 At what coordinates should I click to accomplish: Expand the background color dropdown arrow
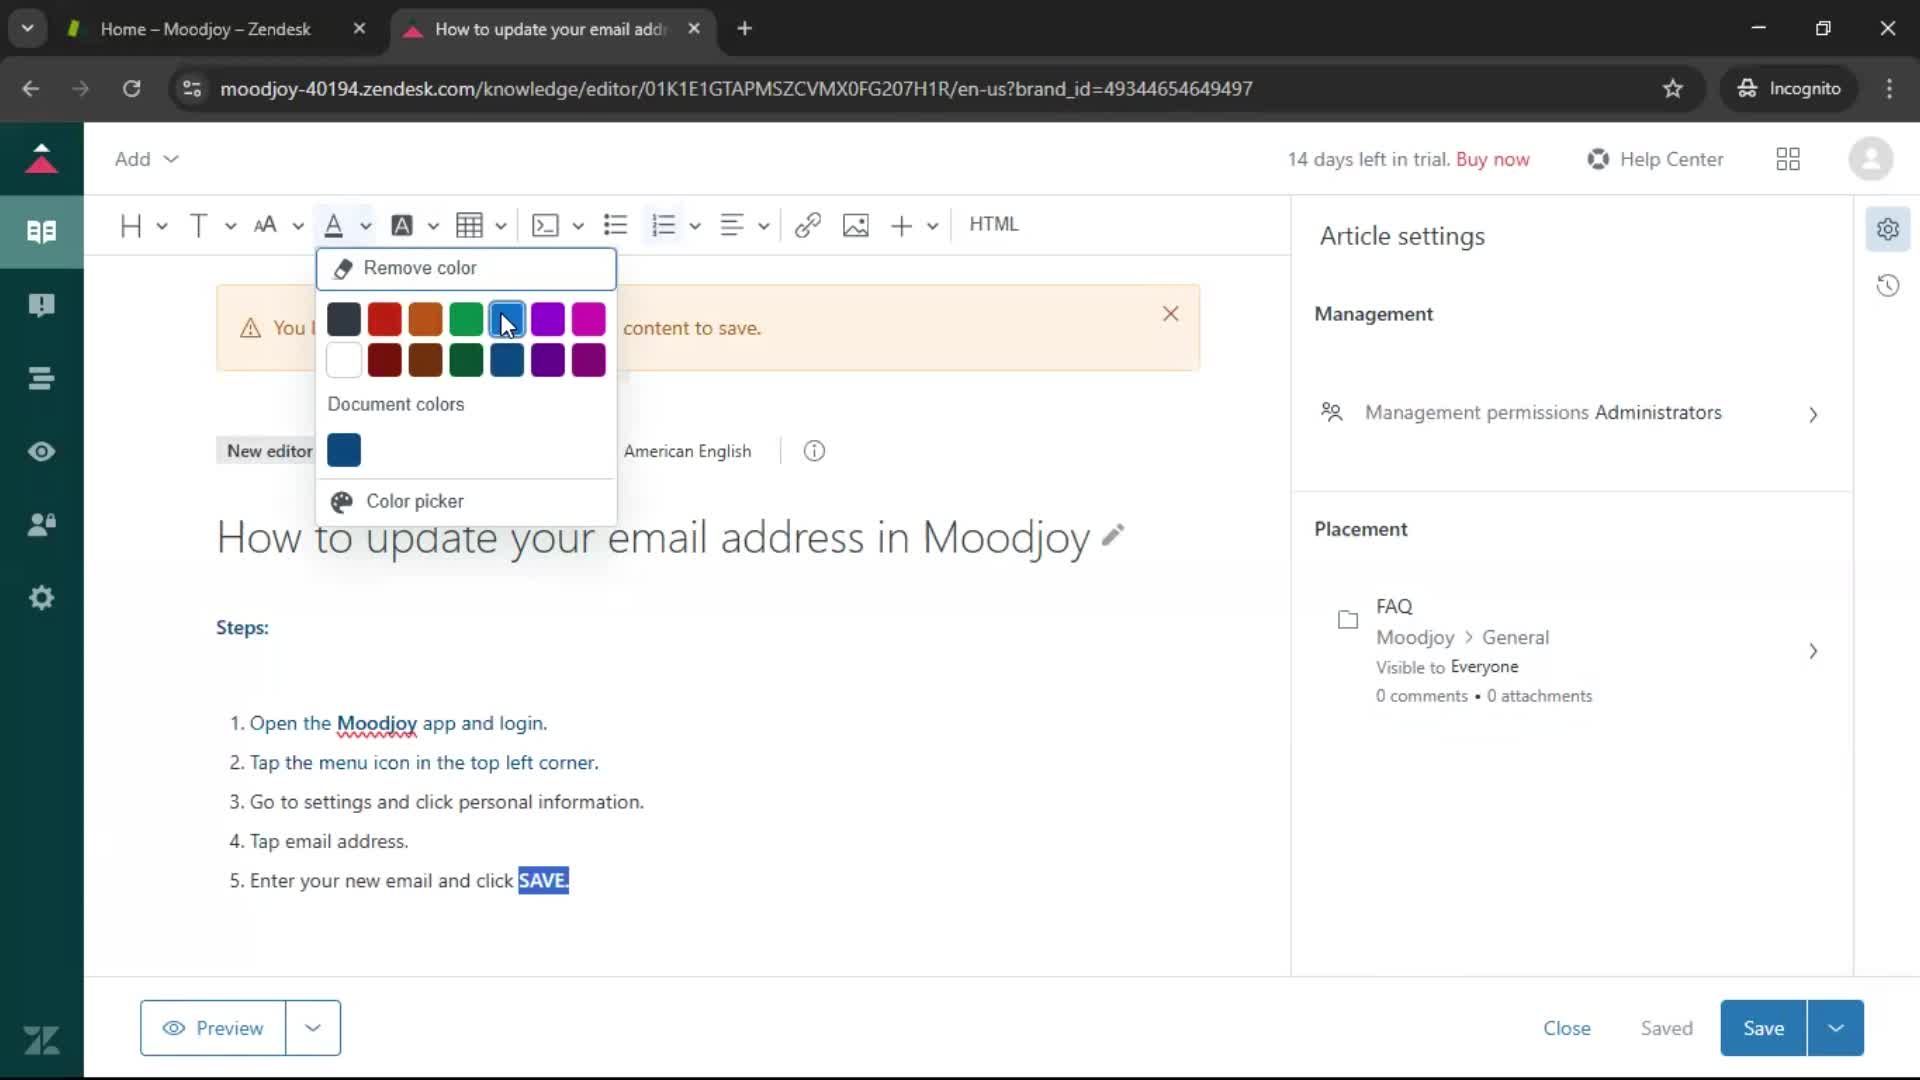tap(433, 226)
